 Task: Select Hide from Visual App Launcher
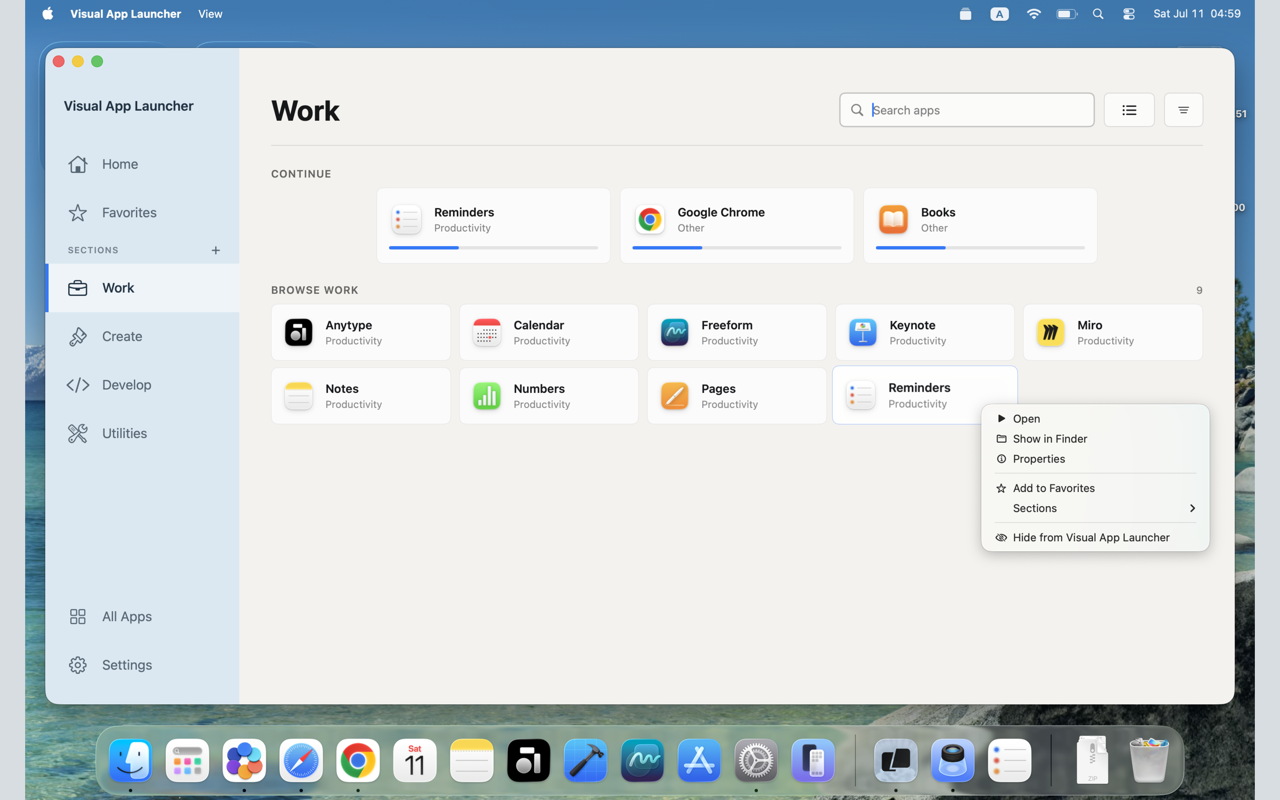point(1095,537)
